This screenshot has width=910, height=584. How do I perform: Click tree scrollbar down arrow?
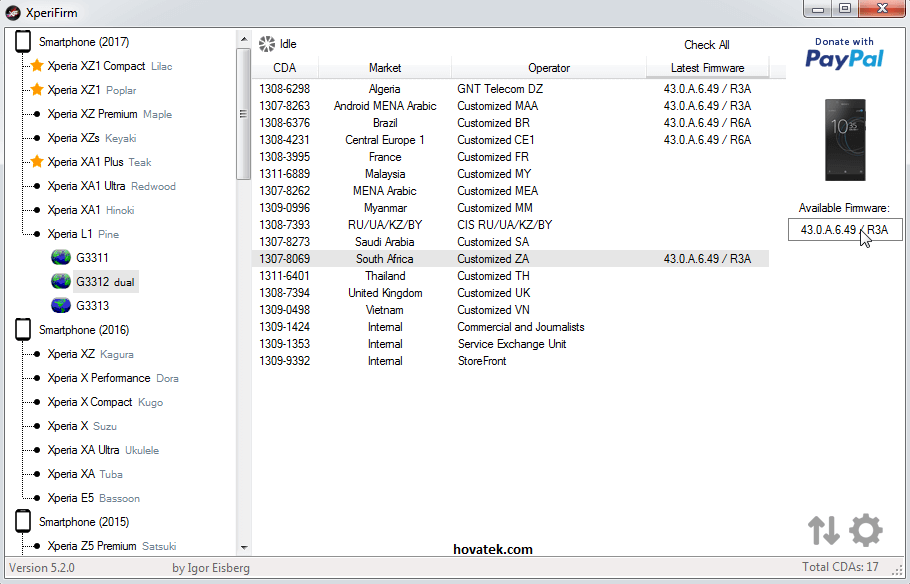pos(244,547)
